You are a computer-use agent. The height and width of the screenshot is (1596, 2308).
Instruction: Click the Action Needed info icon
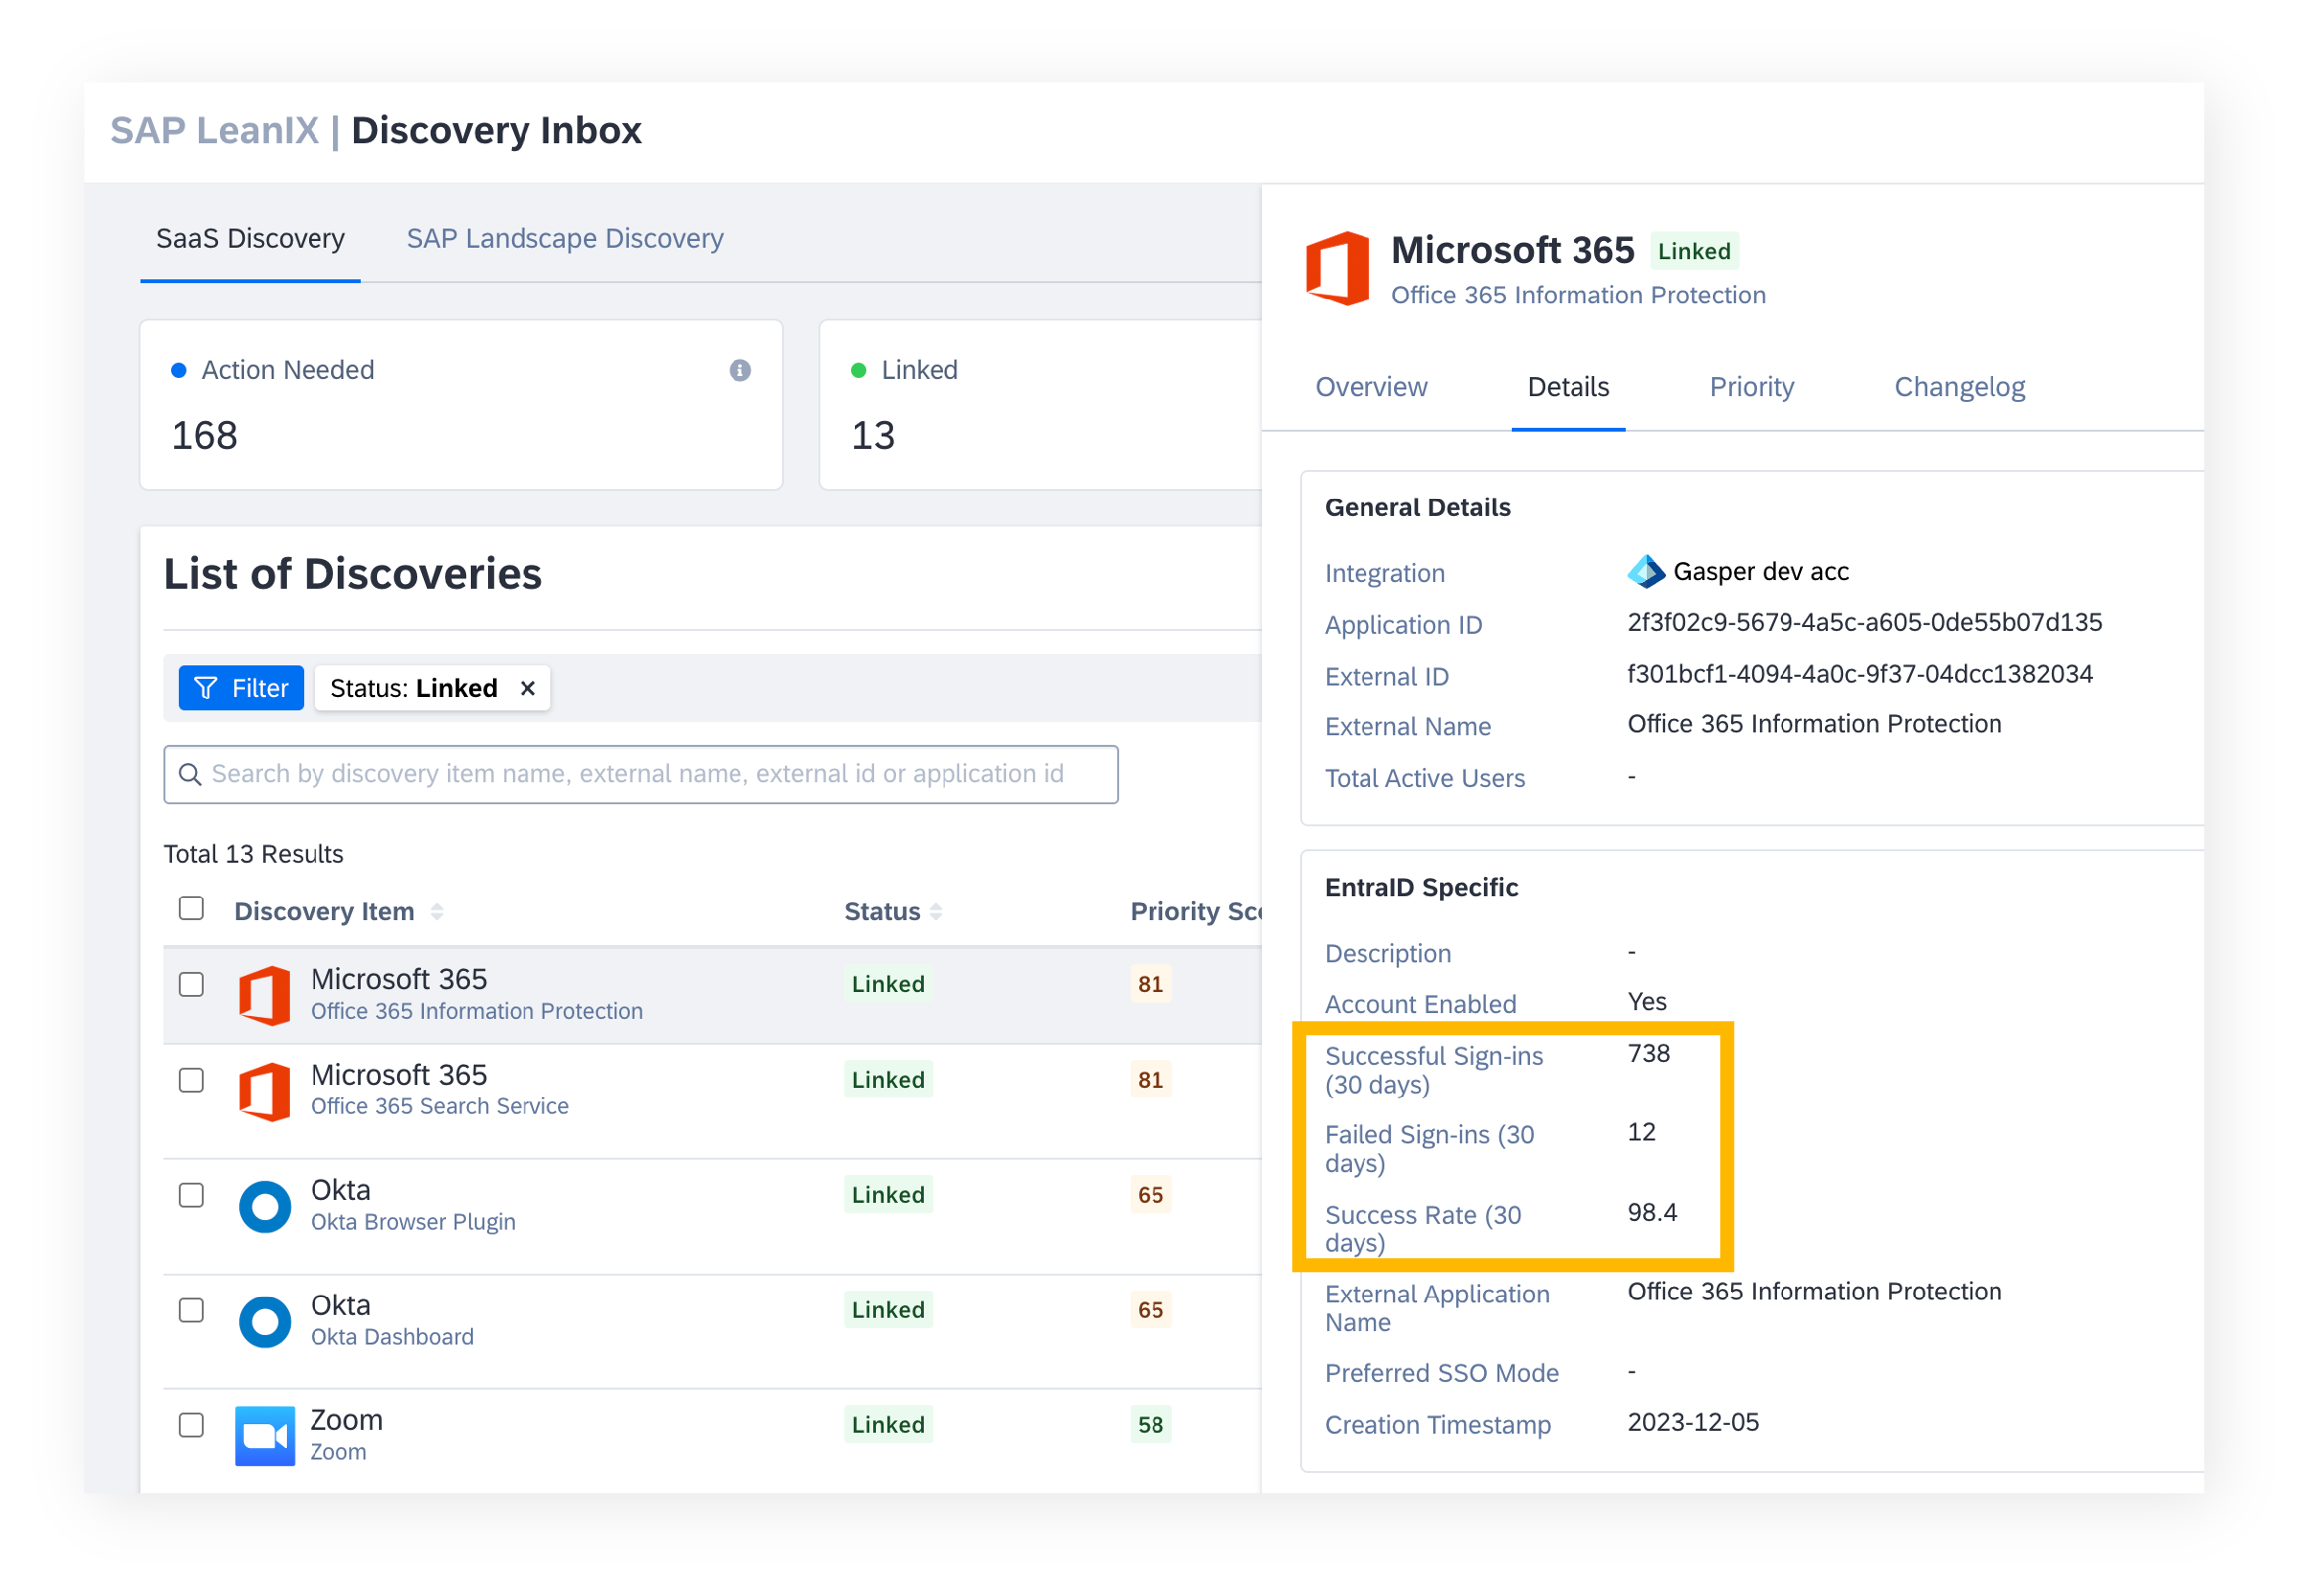coord(740,371)
